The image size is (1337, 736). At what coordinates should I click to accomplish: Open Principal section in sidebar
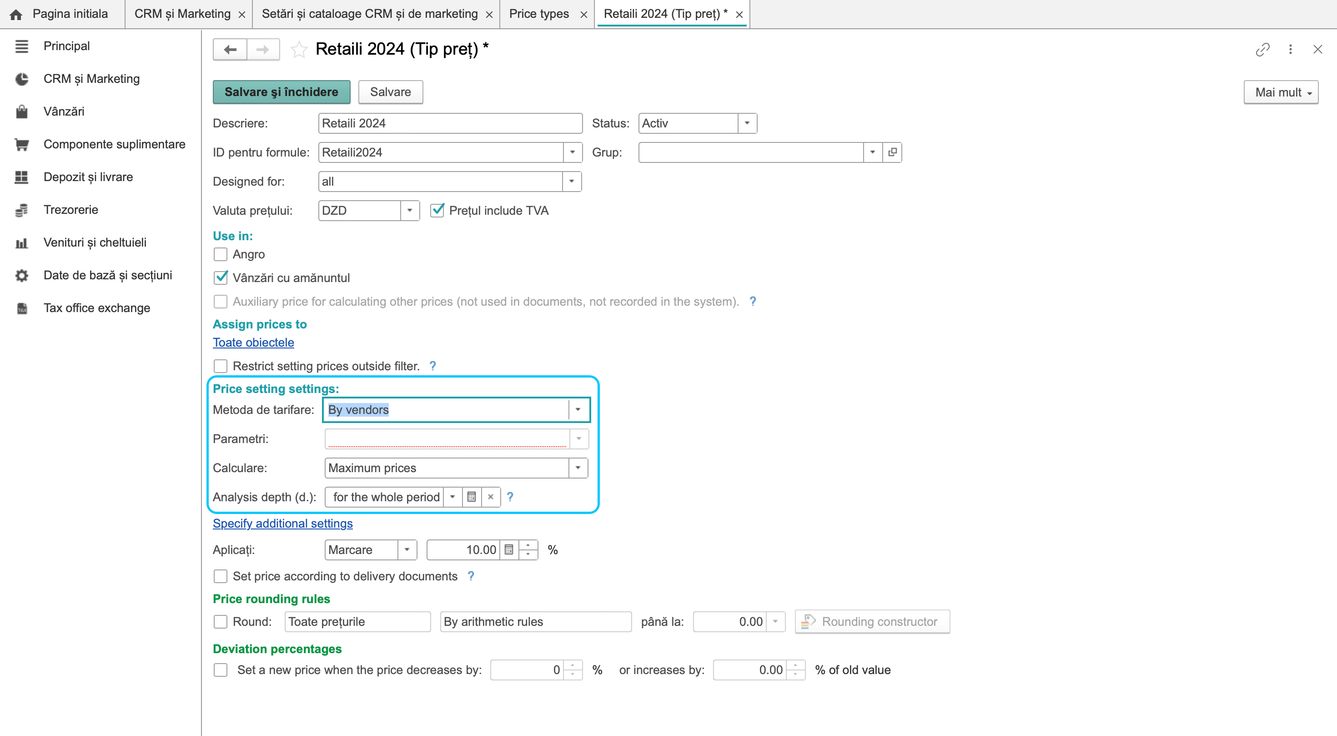[x=67, y=46]
